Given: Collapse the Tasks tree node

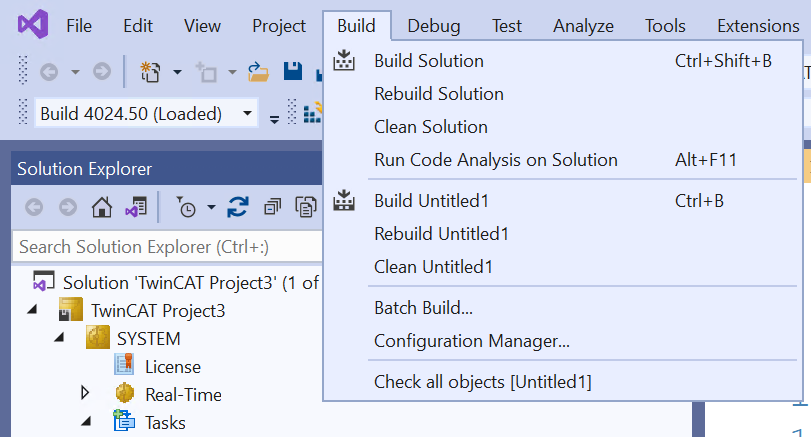Looking at the screenshot, I should (x=86, y=421).
